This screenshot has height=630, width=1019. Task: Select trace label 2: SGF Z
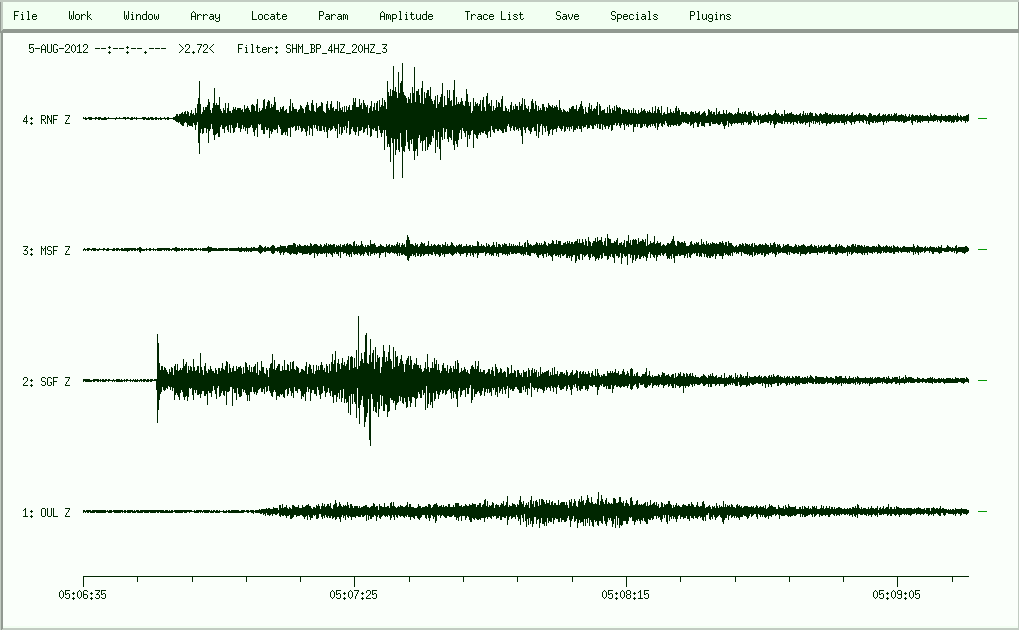click(46, 382)
